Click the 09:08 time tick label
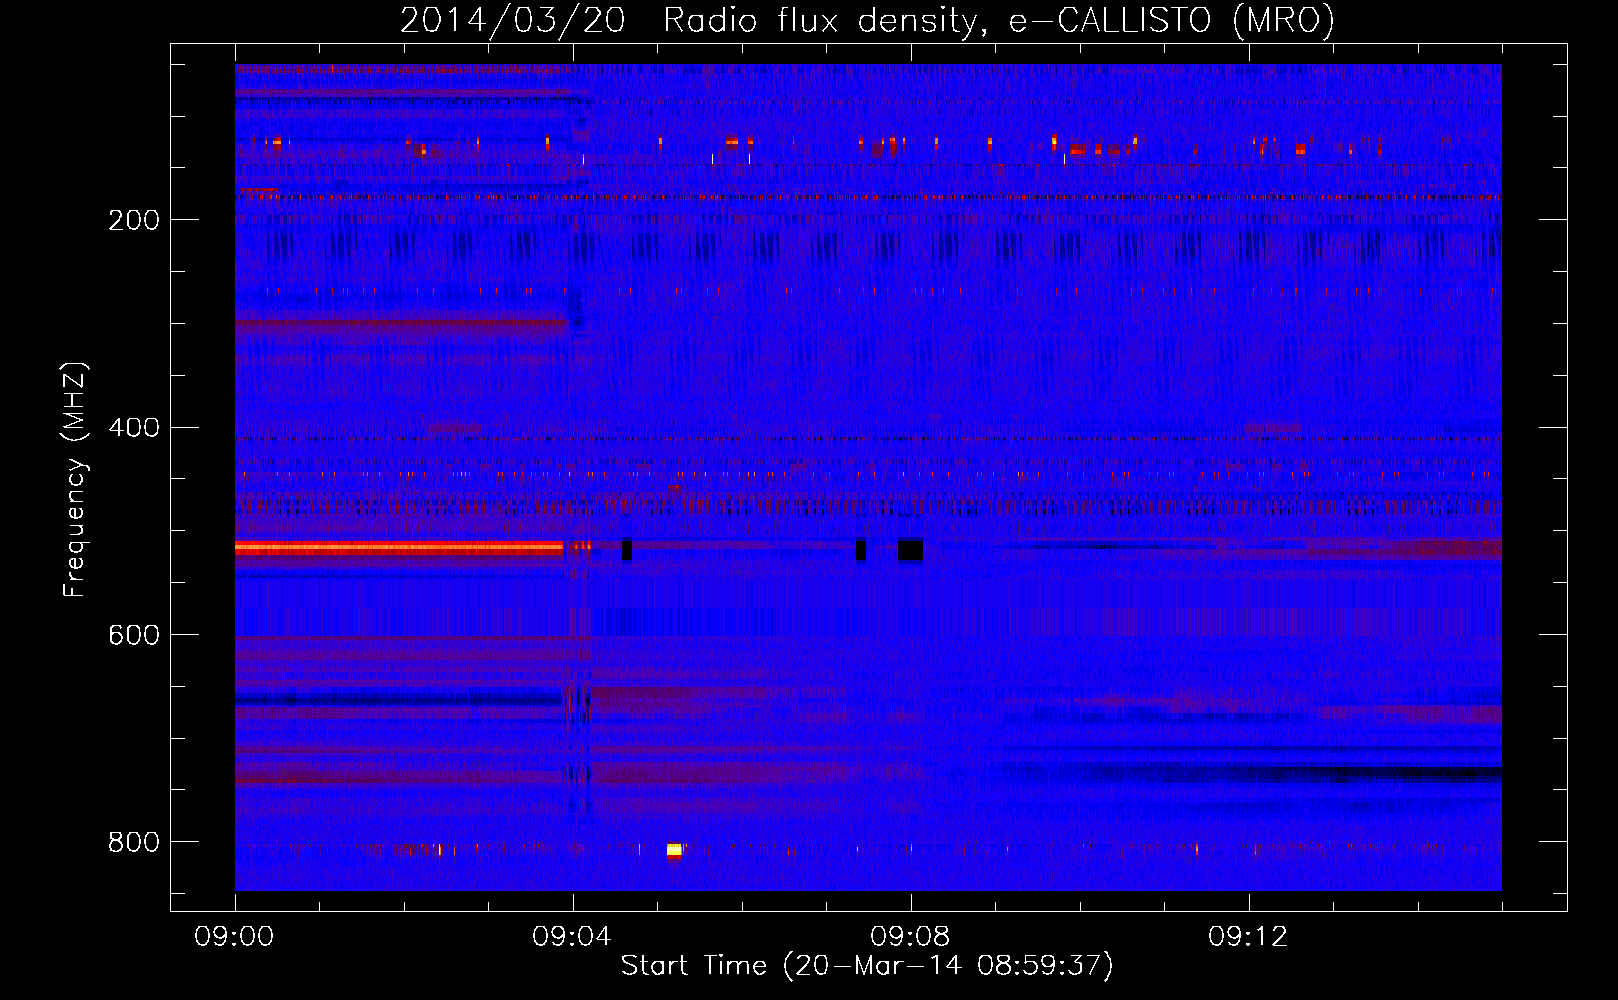Viewport: 1618px width, 1000px height. click(x=910, y=937)
